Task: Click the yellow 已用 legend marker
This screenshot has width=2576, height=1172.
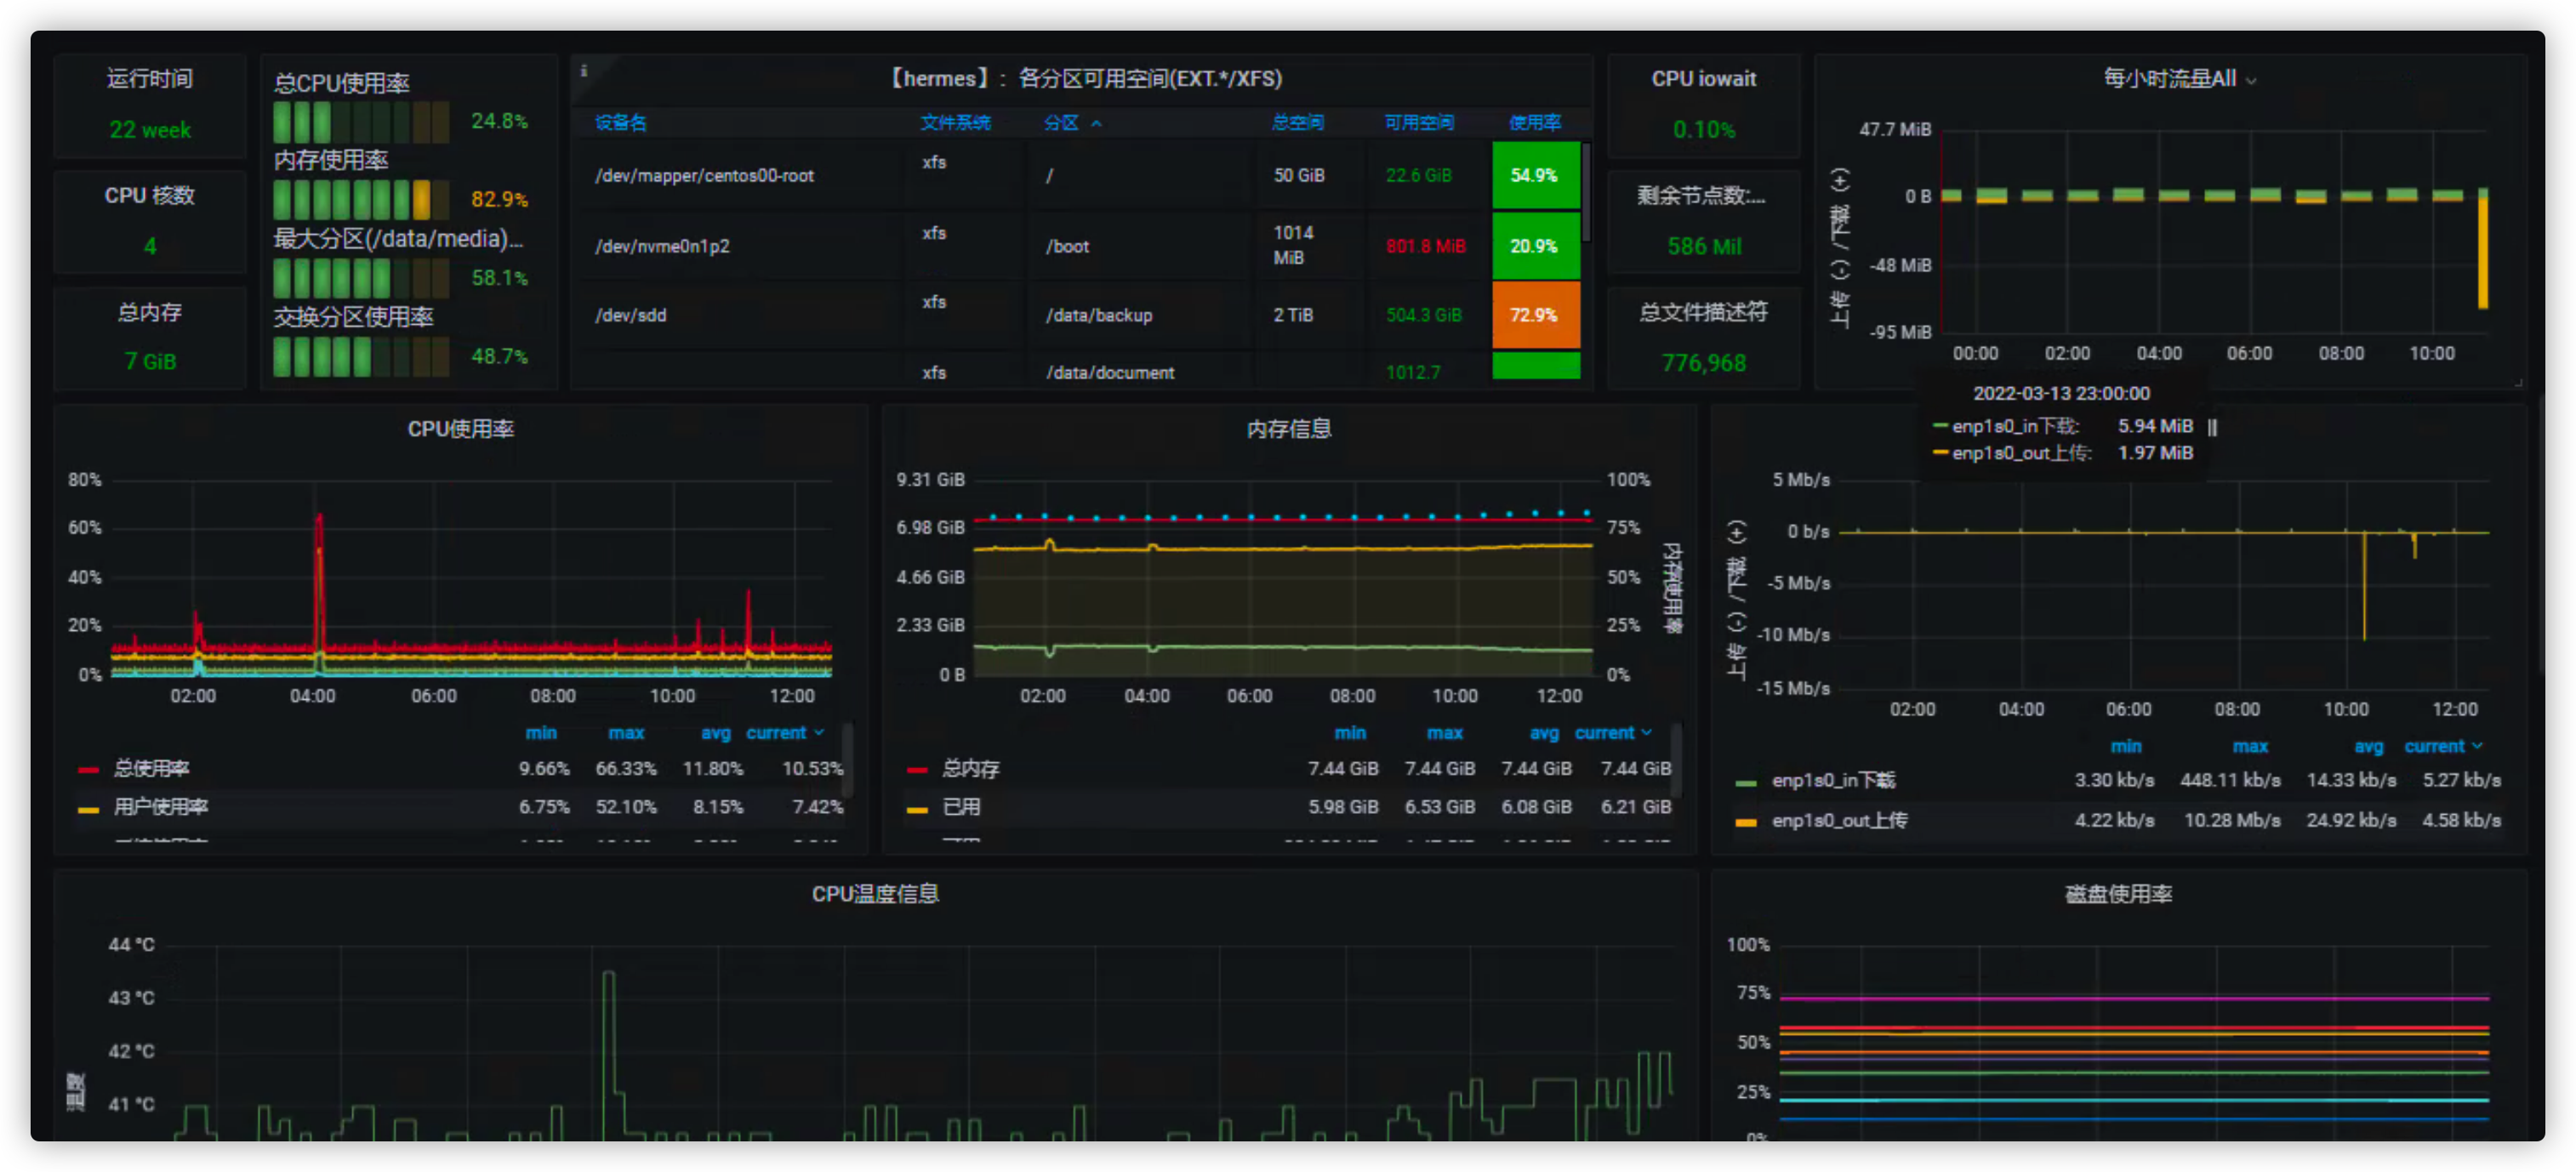Action: [x=917, y=807]
